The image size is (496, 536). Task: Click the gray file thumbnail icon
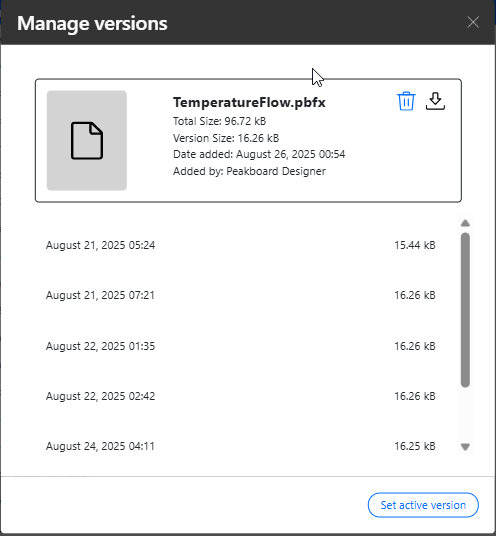(87, 140)
